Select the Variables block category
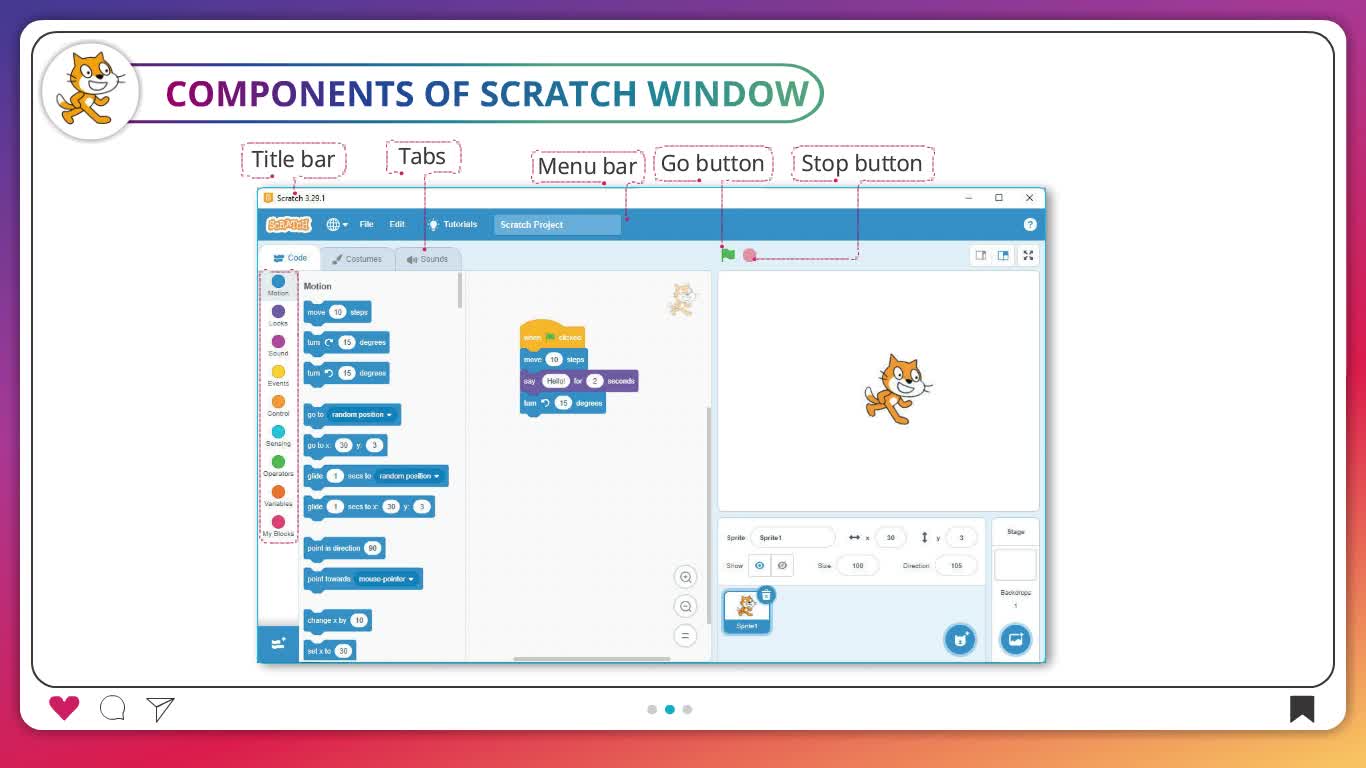This screenshot has height=768, width=1366. click(x=278, y=496)
